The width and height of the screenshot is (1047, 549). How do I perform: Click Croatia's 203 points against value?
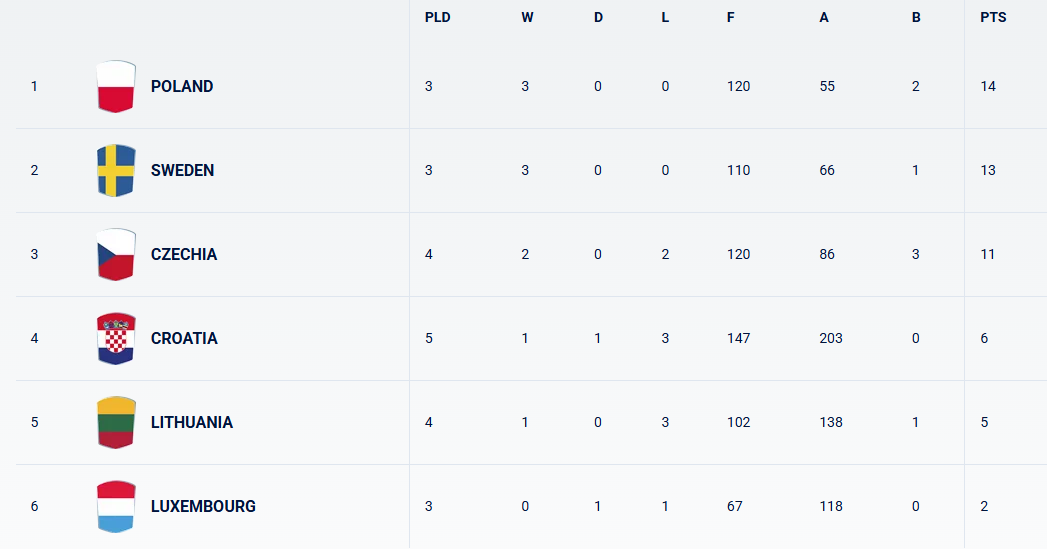coord(831,339)
